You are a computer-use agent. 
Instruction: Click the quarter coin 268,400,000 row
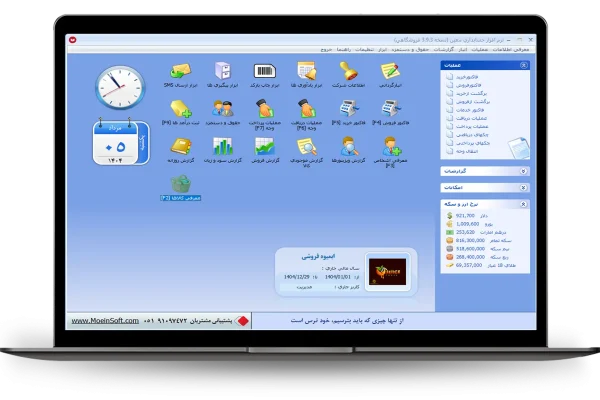pos(477,257)
